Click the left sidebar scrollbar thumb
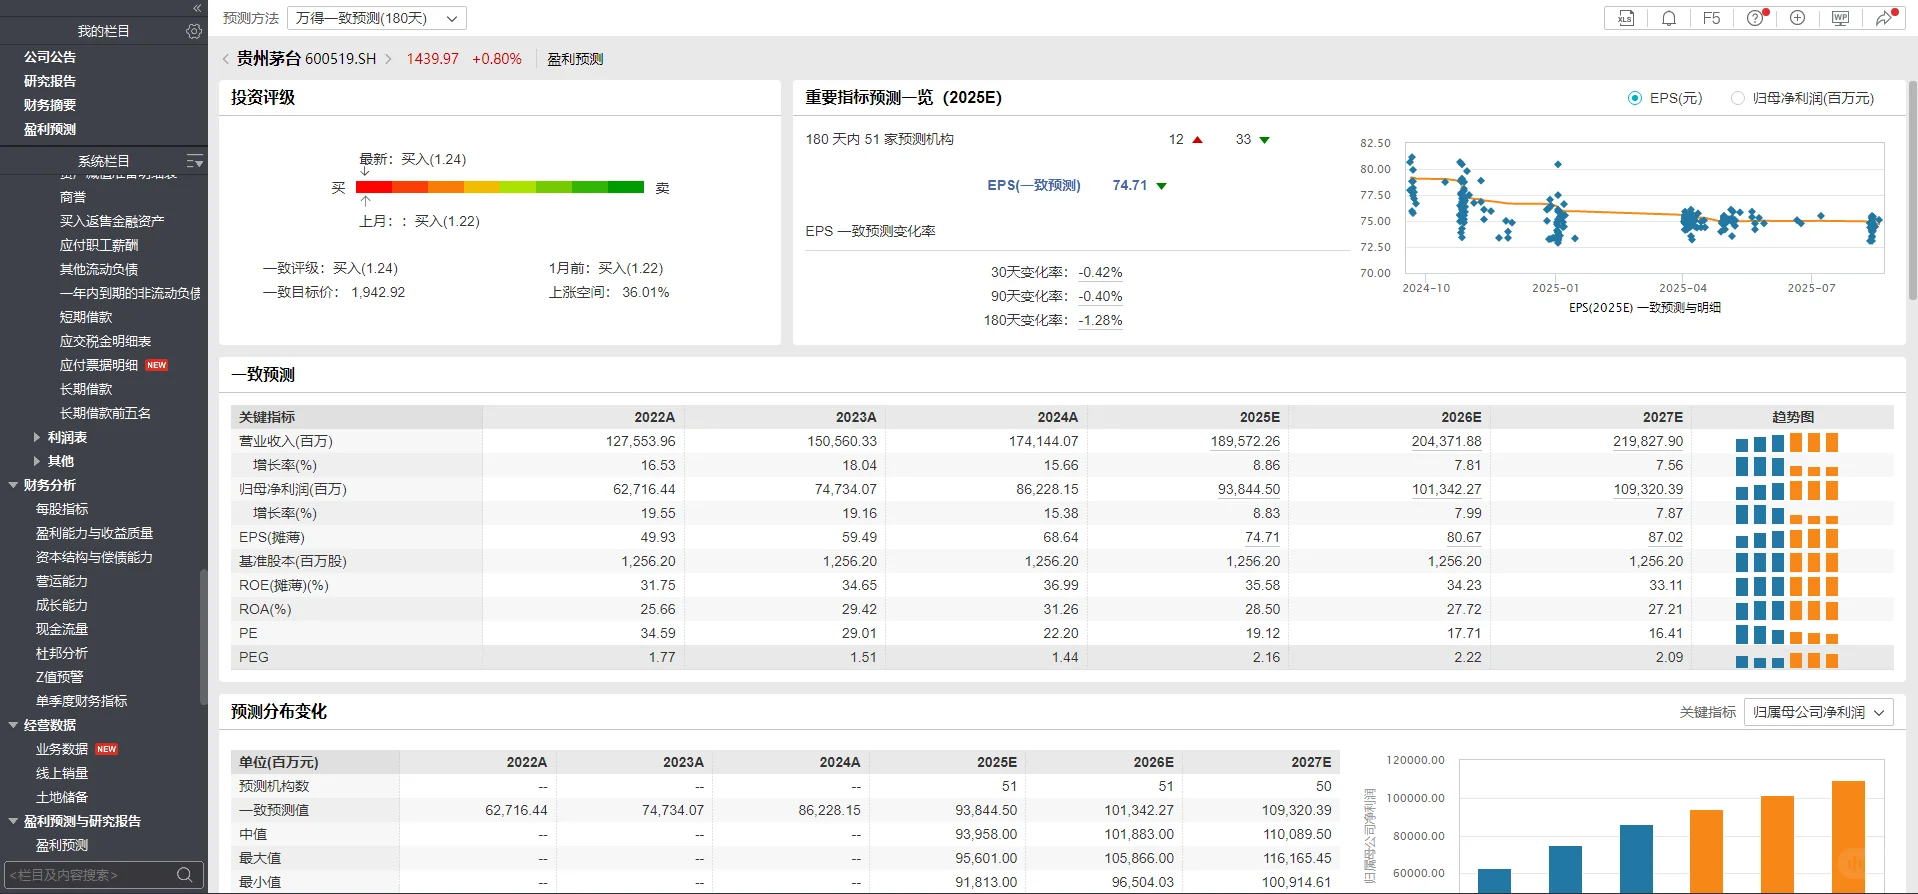Screen dimensions: 1918x894 coord(203,638)
